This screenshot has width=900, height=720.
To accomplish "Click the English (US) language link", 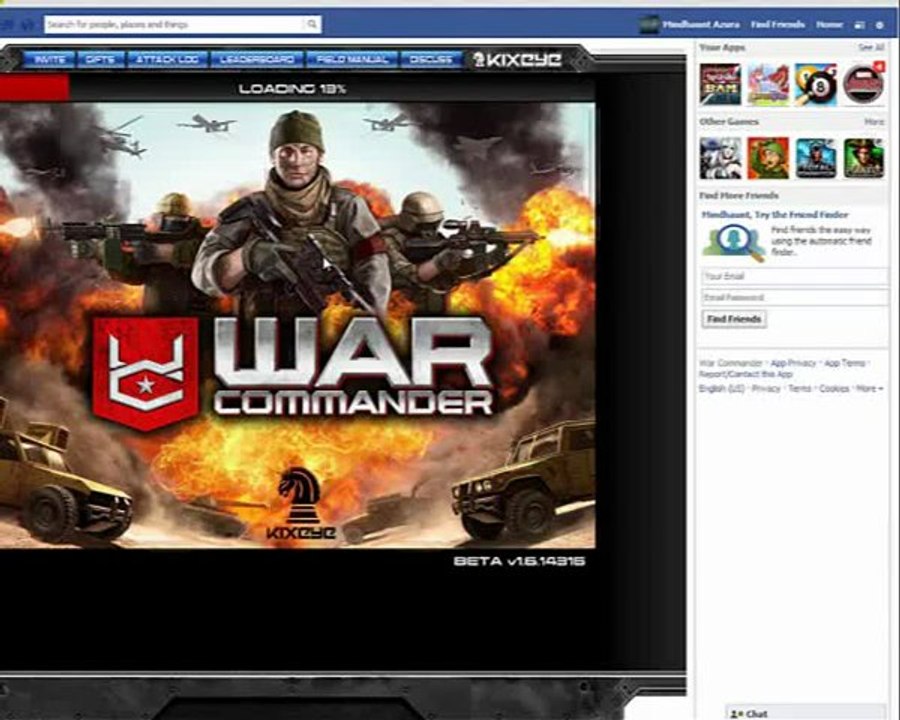I will [x=721, y=389].
